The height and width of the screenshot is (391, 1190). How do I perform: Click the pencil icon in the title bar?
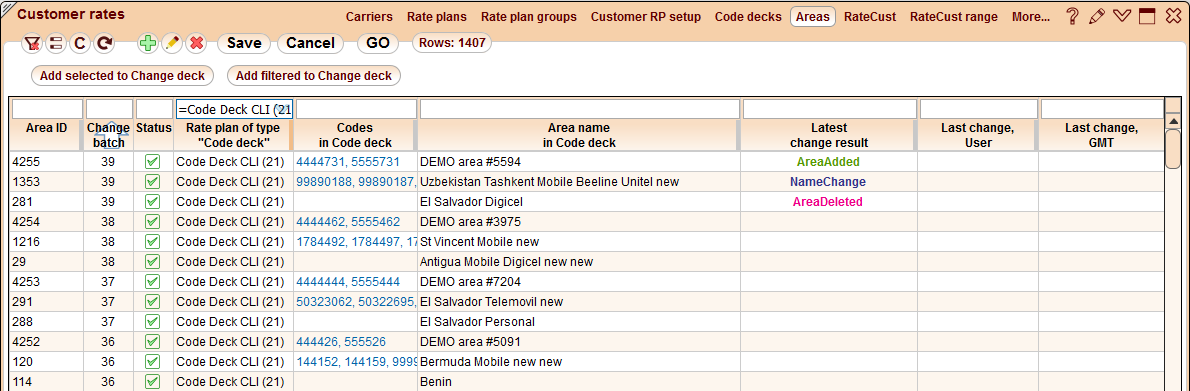point(1096,17)
